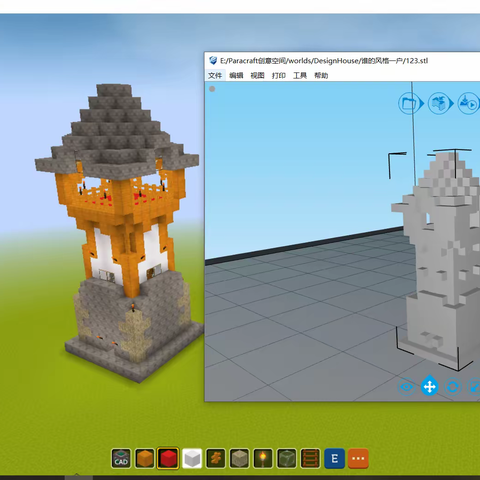Image resolution: width=480 pixels, height=480 pixels.
Task: Select the CAD block in hotbar
Action: tap(121, 458)
